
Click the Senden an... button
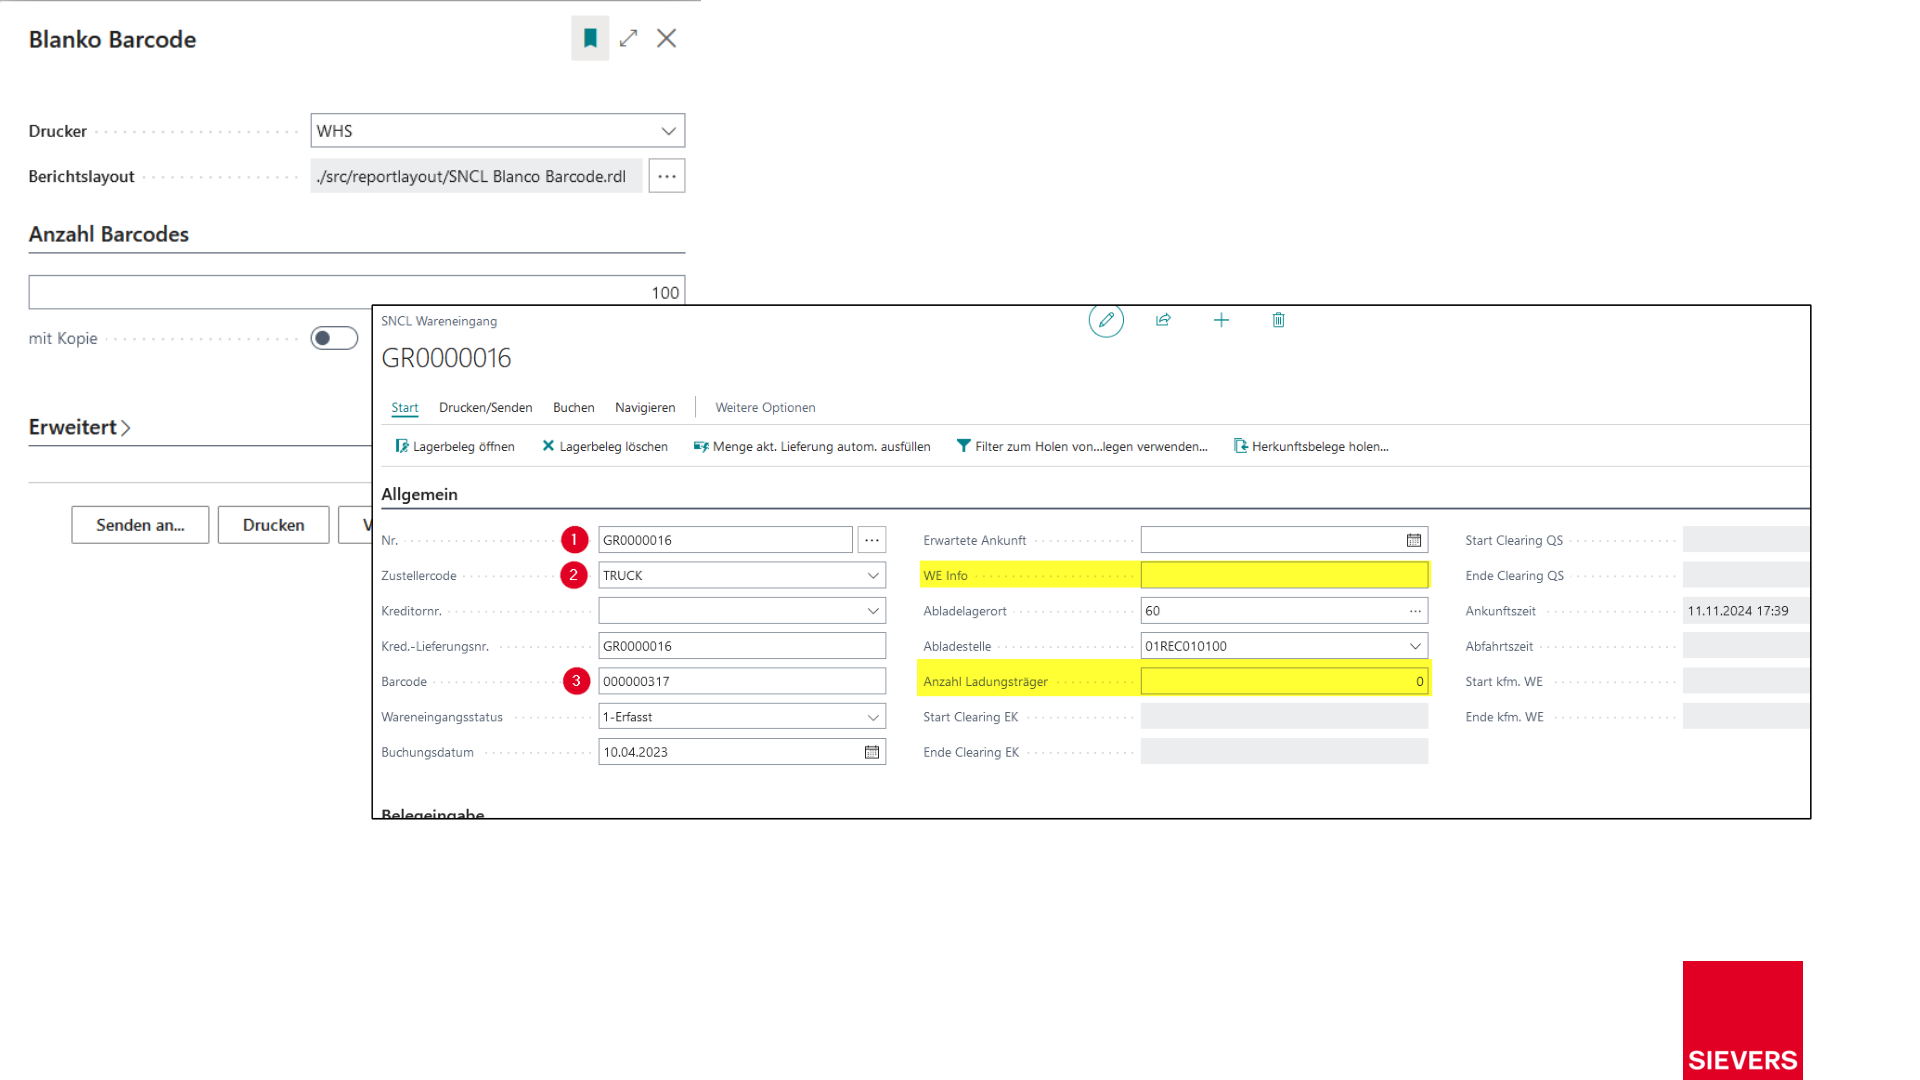(x=140, y=525)
